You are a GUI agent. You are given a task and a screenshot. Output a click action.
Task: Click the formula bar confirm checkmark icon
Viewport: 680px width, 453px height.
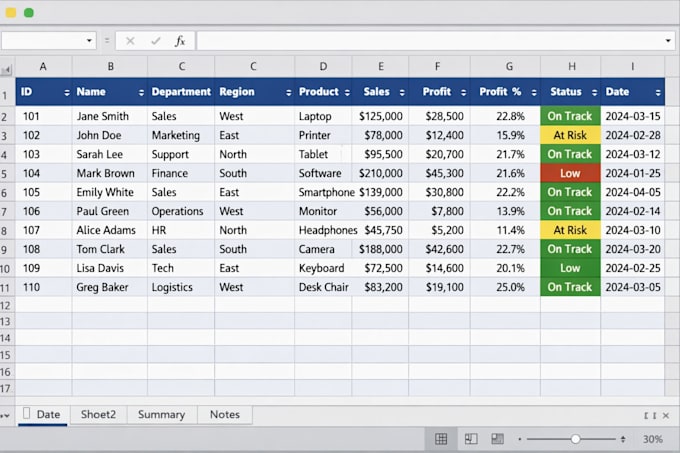click(155, 41)
